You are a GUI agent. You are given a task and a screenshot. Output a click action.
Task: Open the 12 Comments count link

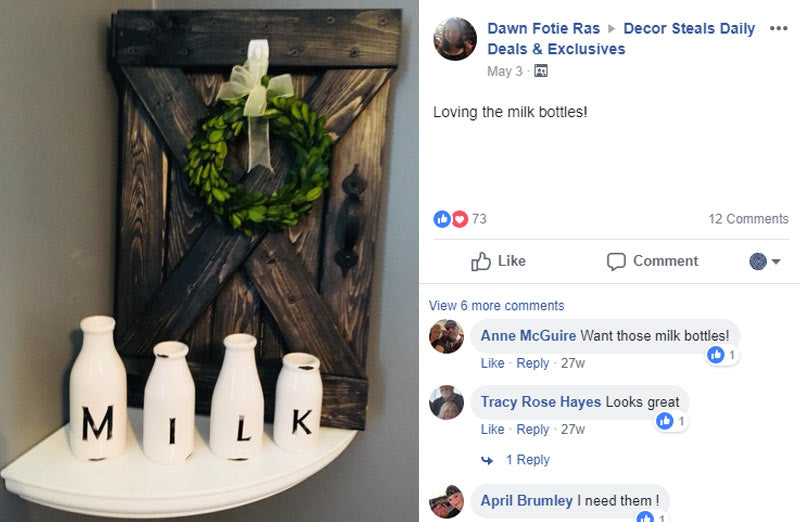[x=748, y=219]
